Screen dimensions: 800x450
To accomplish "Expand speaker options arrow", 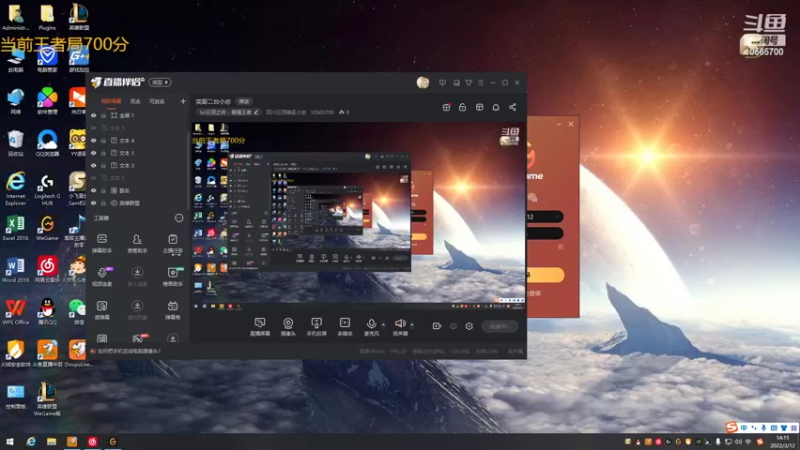I will pos(412,324).
